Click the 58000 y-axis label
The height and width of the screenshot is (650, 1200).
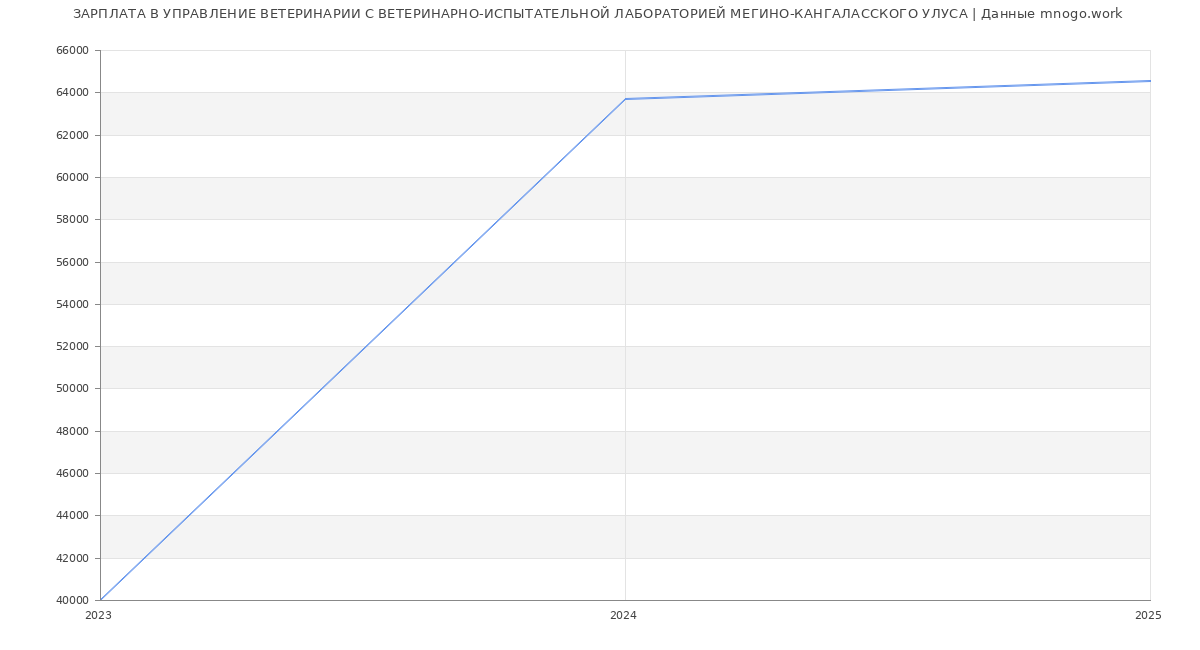pyautogui.click(x=72, y=220)
